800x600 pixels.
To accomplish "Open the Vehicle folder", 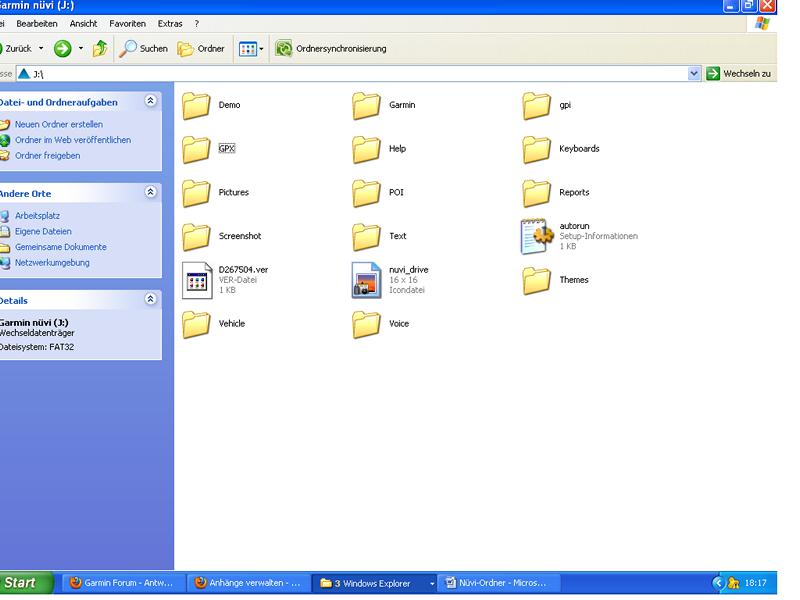I will tap(213, 324).
